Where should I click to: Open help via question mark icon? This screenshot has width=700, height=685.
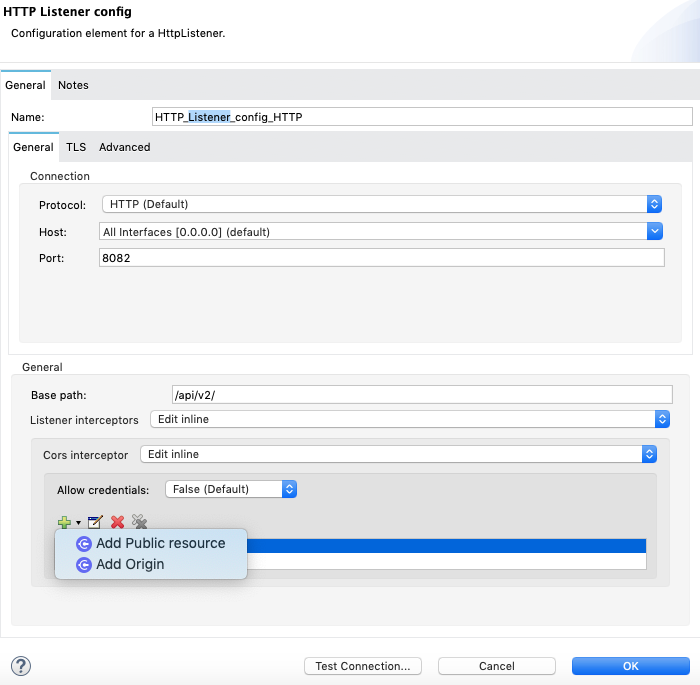coord(20,665)
